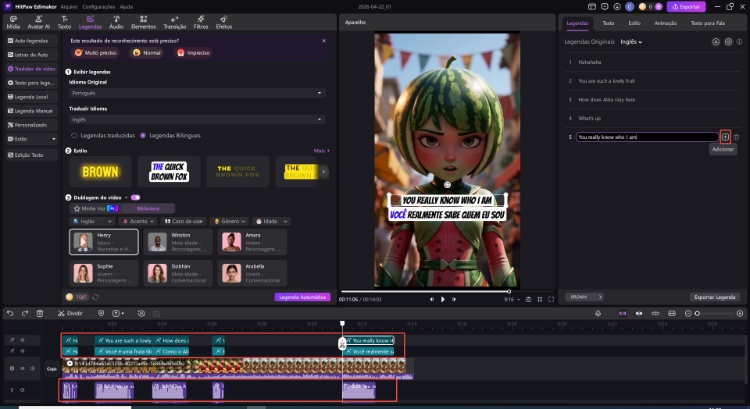750x409 pixels.
Task: Open the Idioma Original Português dropdown
Action: click(197, 93)
